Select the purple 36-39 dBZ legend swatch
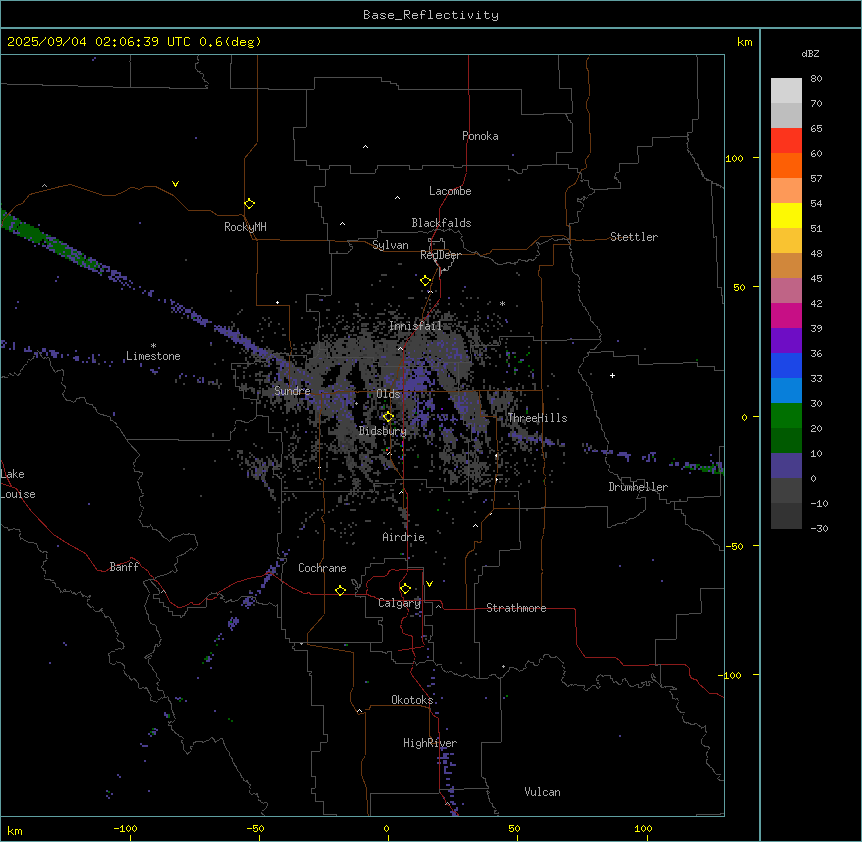This screenshot has width=862, height=842. [x=786, y=341]
